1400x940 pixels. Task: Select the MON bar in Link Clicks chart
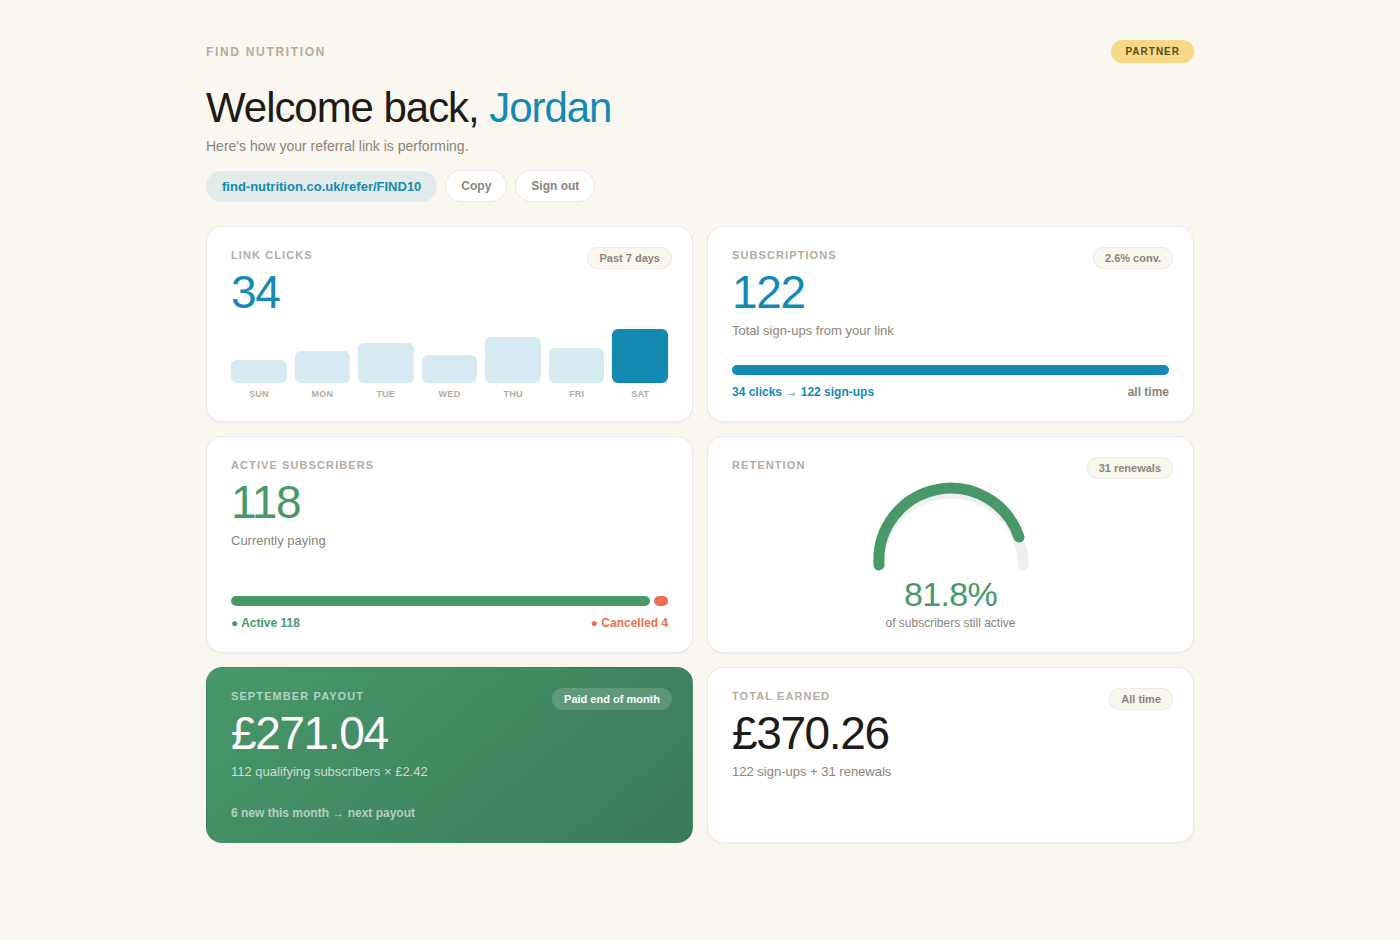(322, 367)
